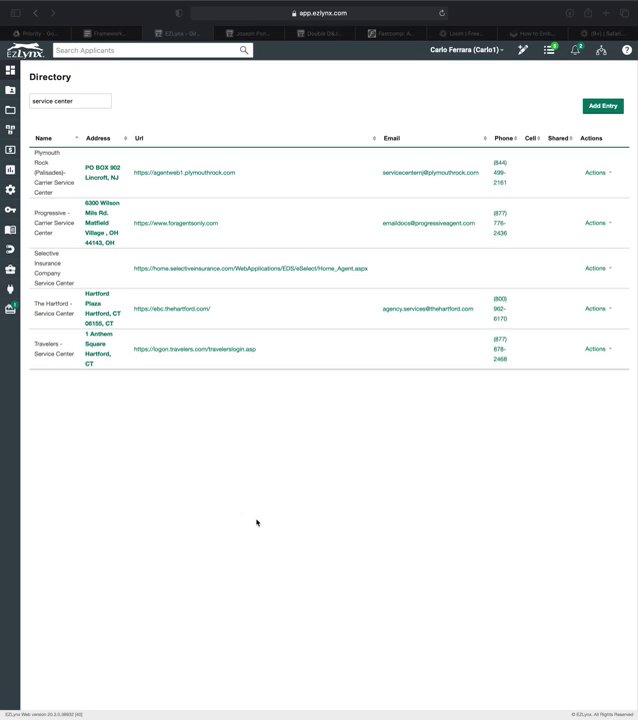Open the bar chart reports icon
The image size is (638, 720).
point(10,169)
